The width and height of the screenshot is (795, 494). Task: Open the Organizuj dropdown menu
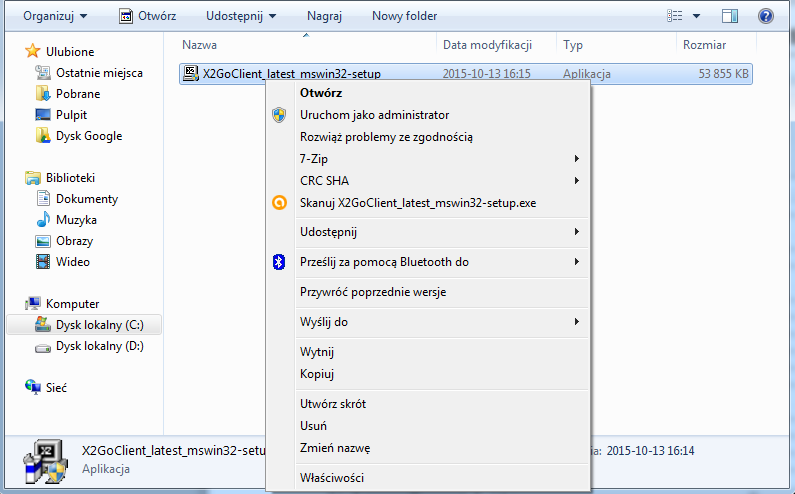[x=55, y=16]
